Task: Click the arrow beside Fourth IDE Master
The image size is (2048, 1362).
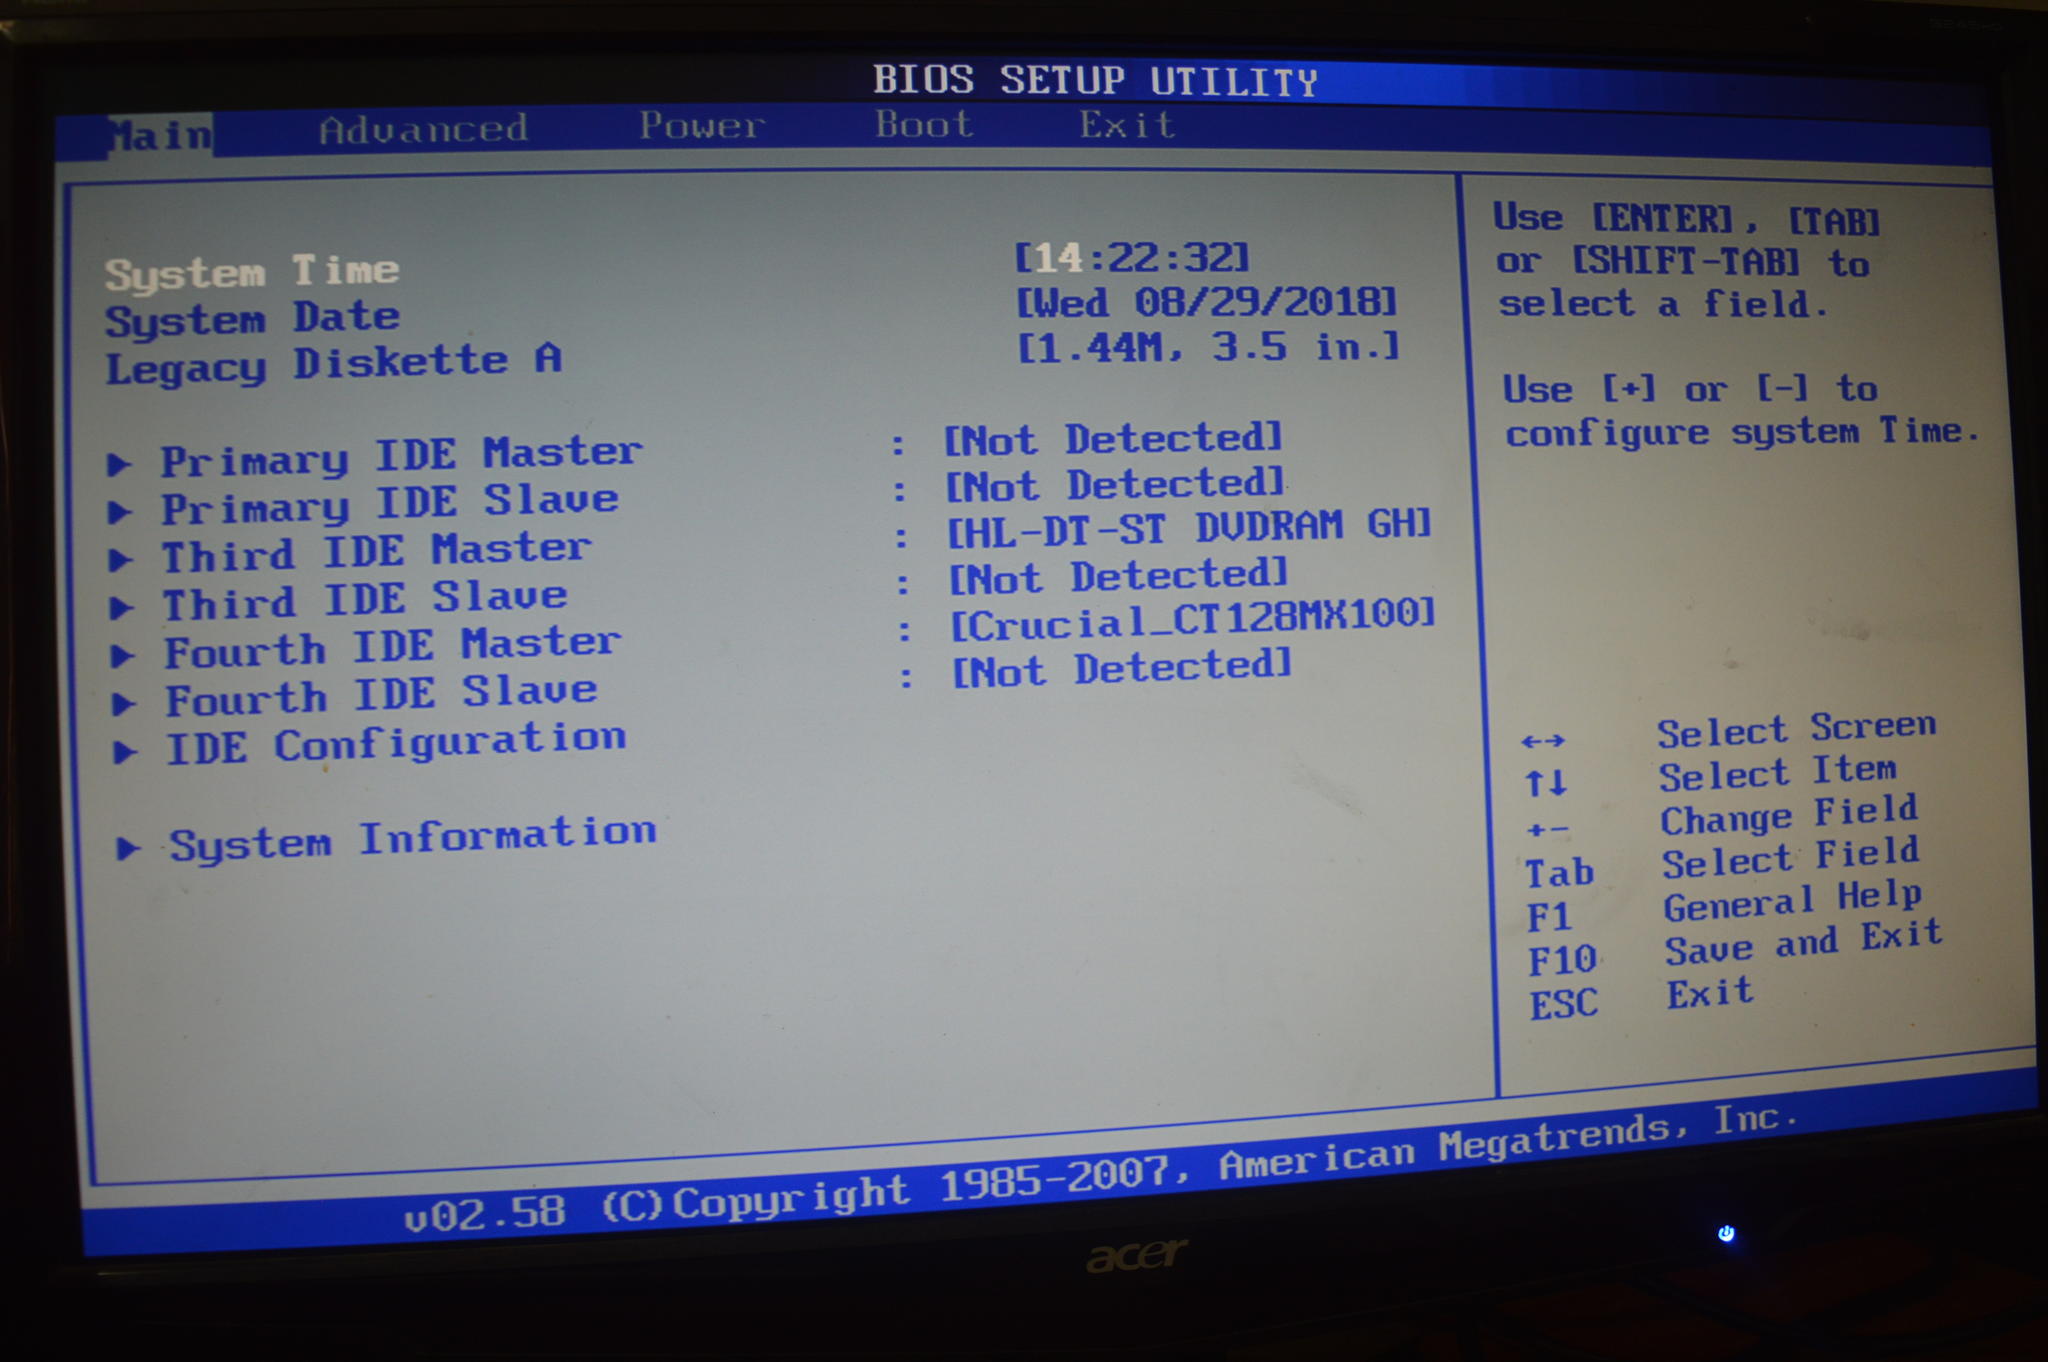Action: pos(123,656)
